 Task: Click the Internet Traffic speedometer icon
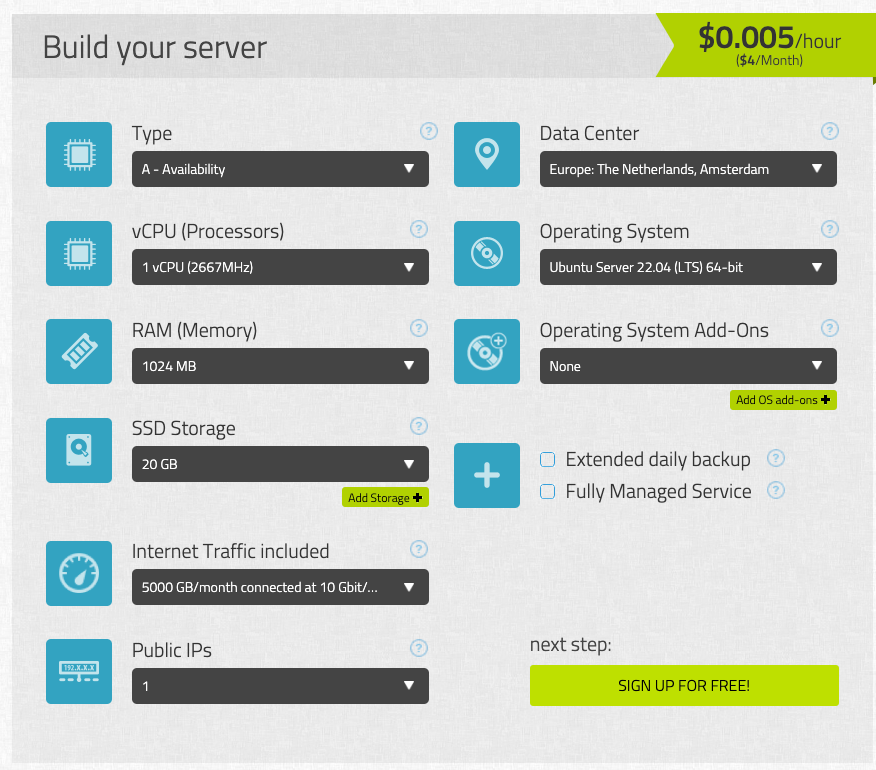pyautogui.click(x=79, y=573)
